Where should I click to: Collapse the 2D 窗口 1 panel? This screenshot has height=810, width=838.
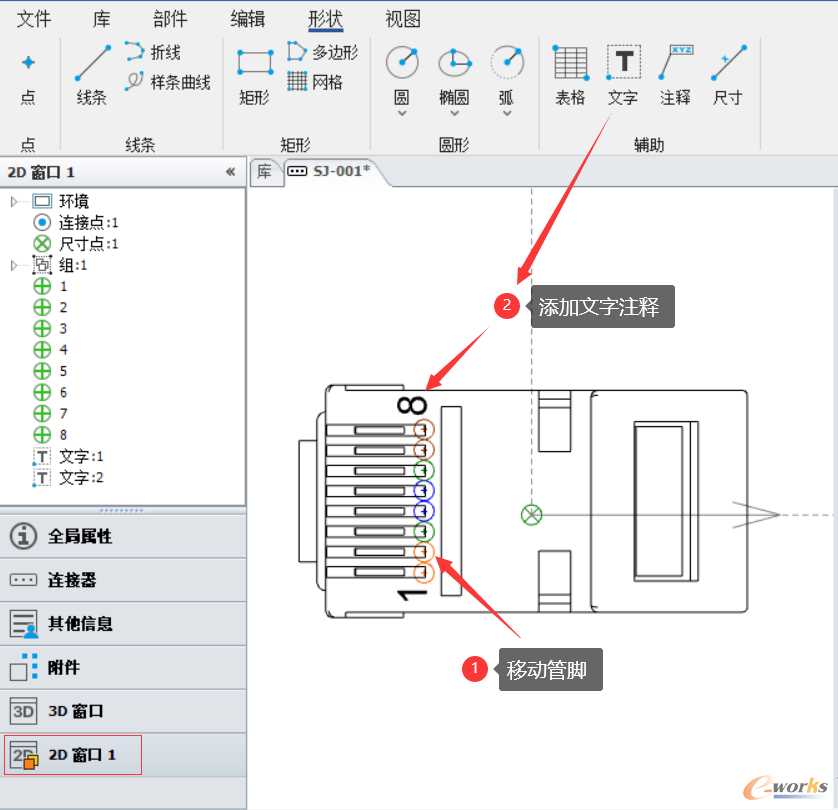point(230,172)
